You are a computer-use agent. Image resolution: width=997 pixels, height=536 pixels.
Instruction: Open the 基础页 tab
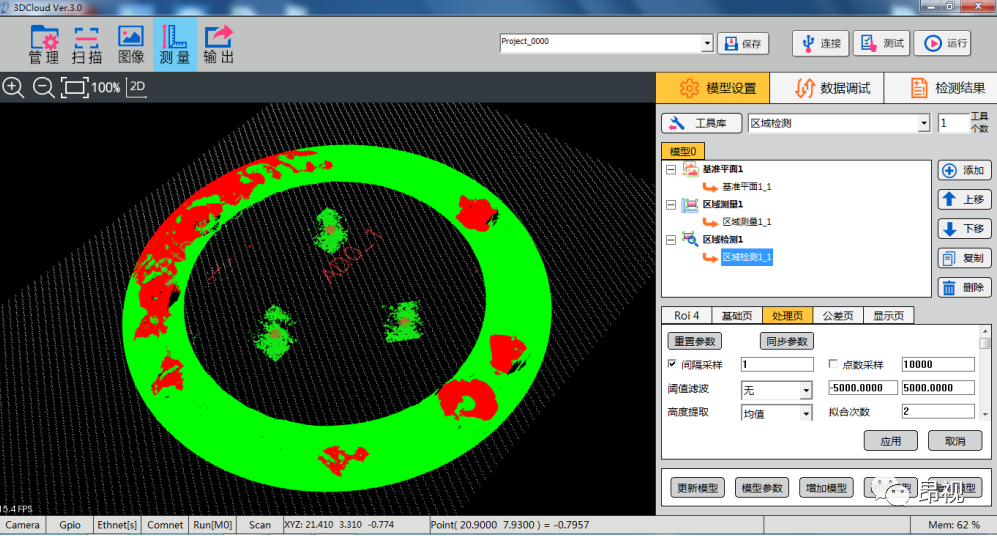[737, 315]
